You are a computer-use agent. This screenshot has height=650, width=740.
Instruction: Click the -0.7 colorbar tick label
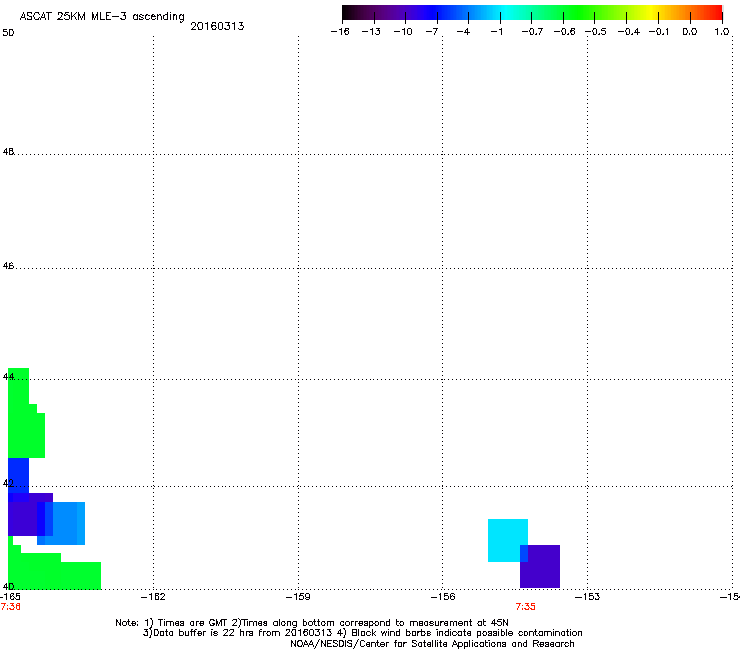532,32
